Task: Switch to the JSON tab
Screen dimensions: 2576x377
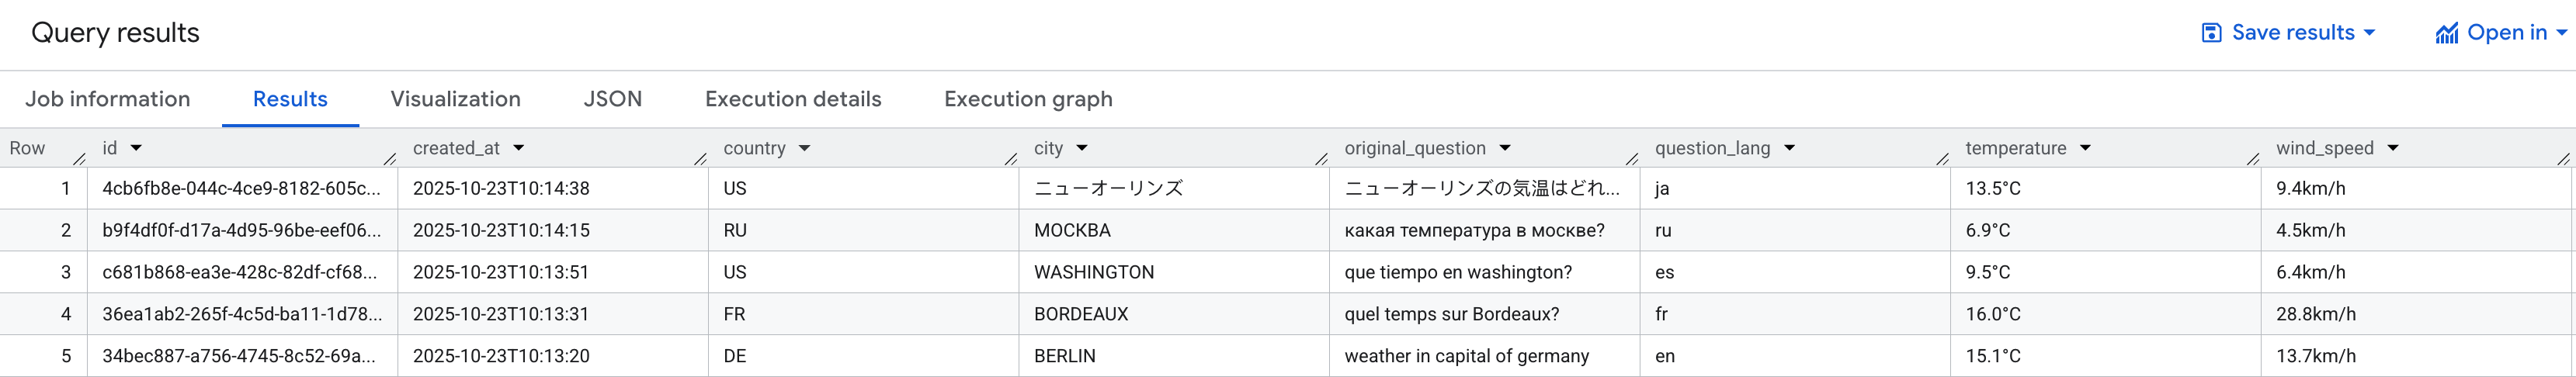Action: click(x=612, y=99)
